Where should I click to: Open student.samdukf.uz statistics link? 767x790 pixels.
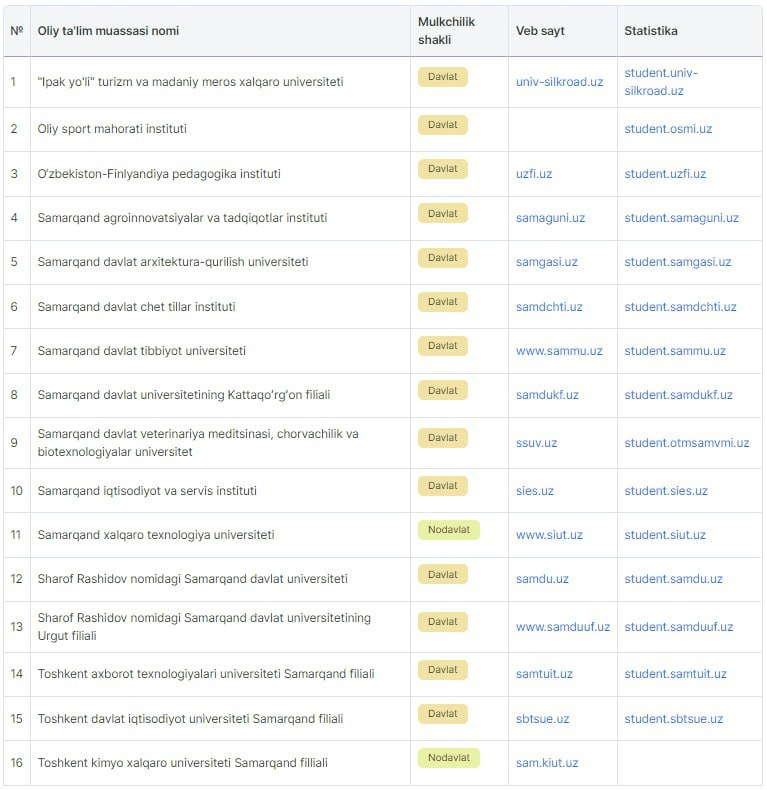678,395
